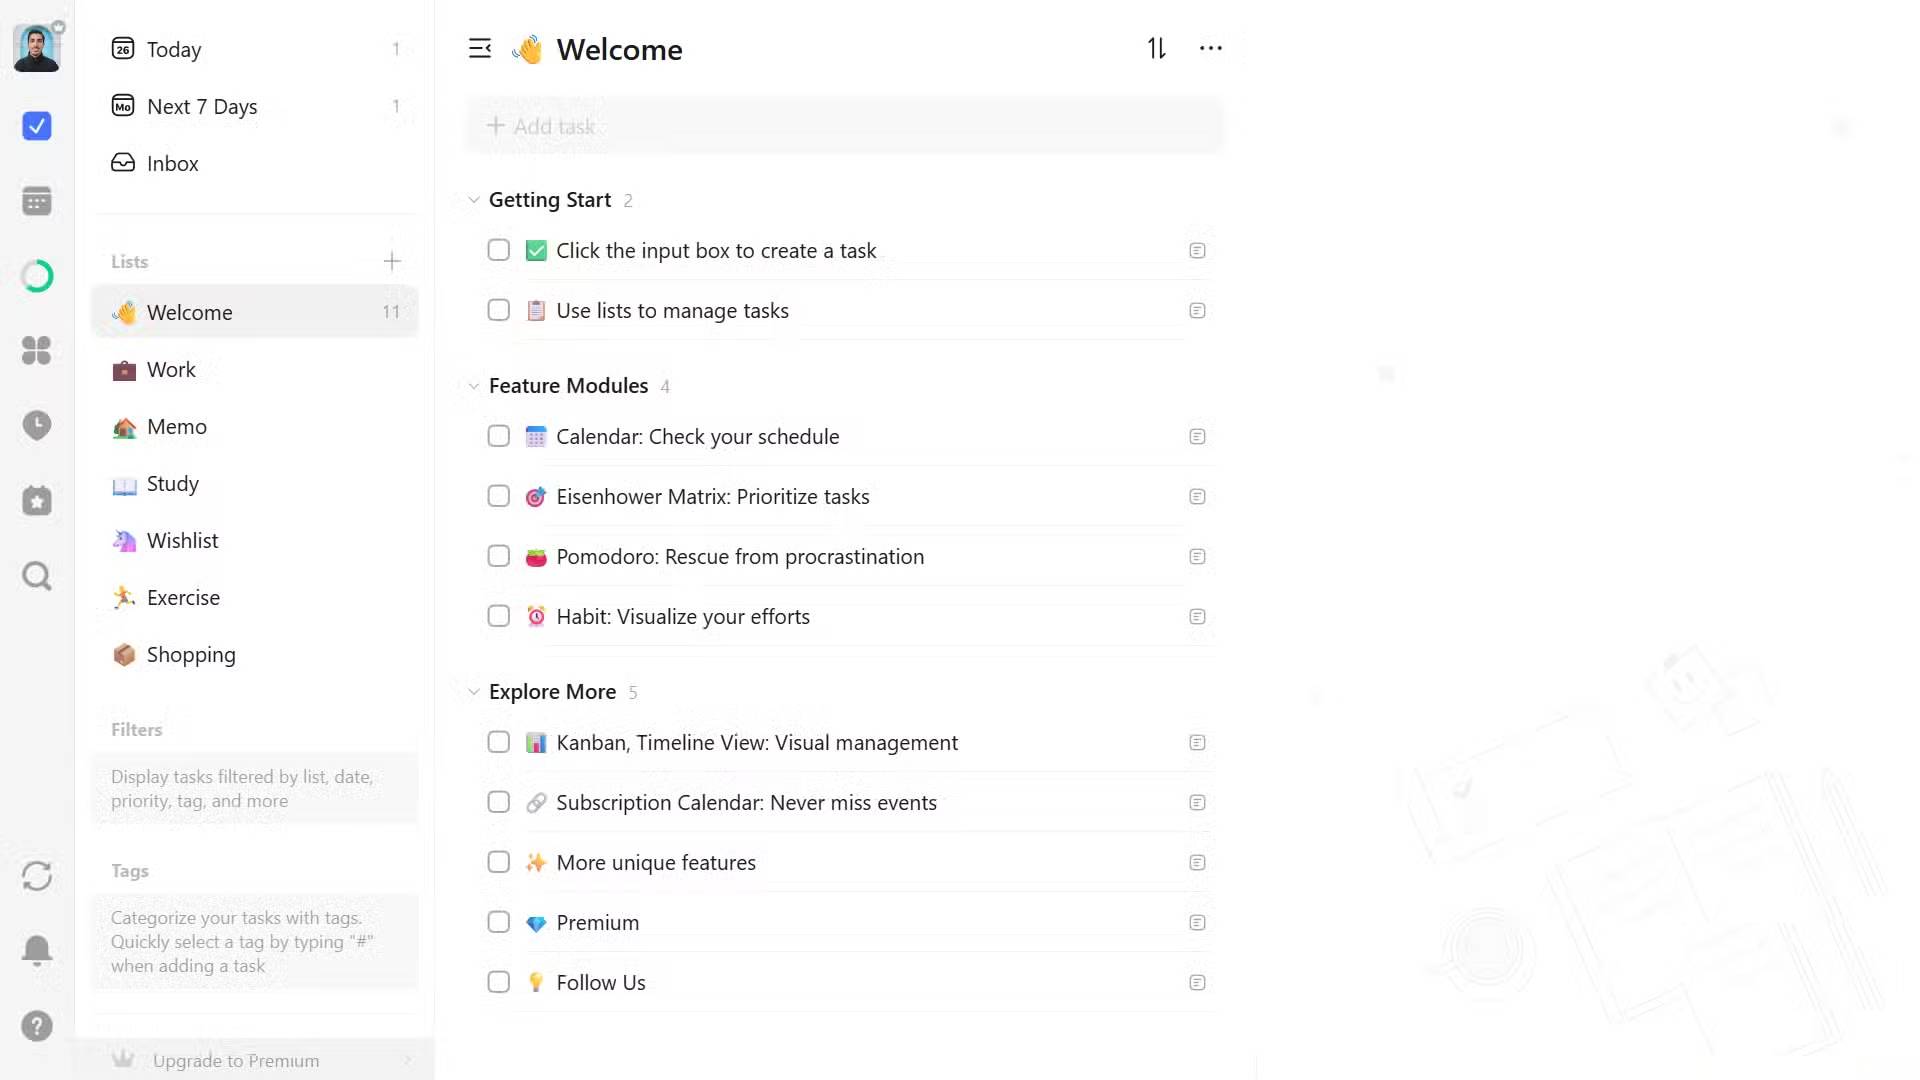Tick the 'Premium' task checkbox

[498, 922]
